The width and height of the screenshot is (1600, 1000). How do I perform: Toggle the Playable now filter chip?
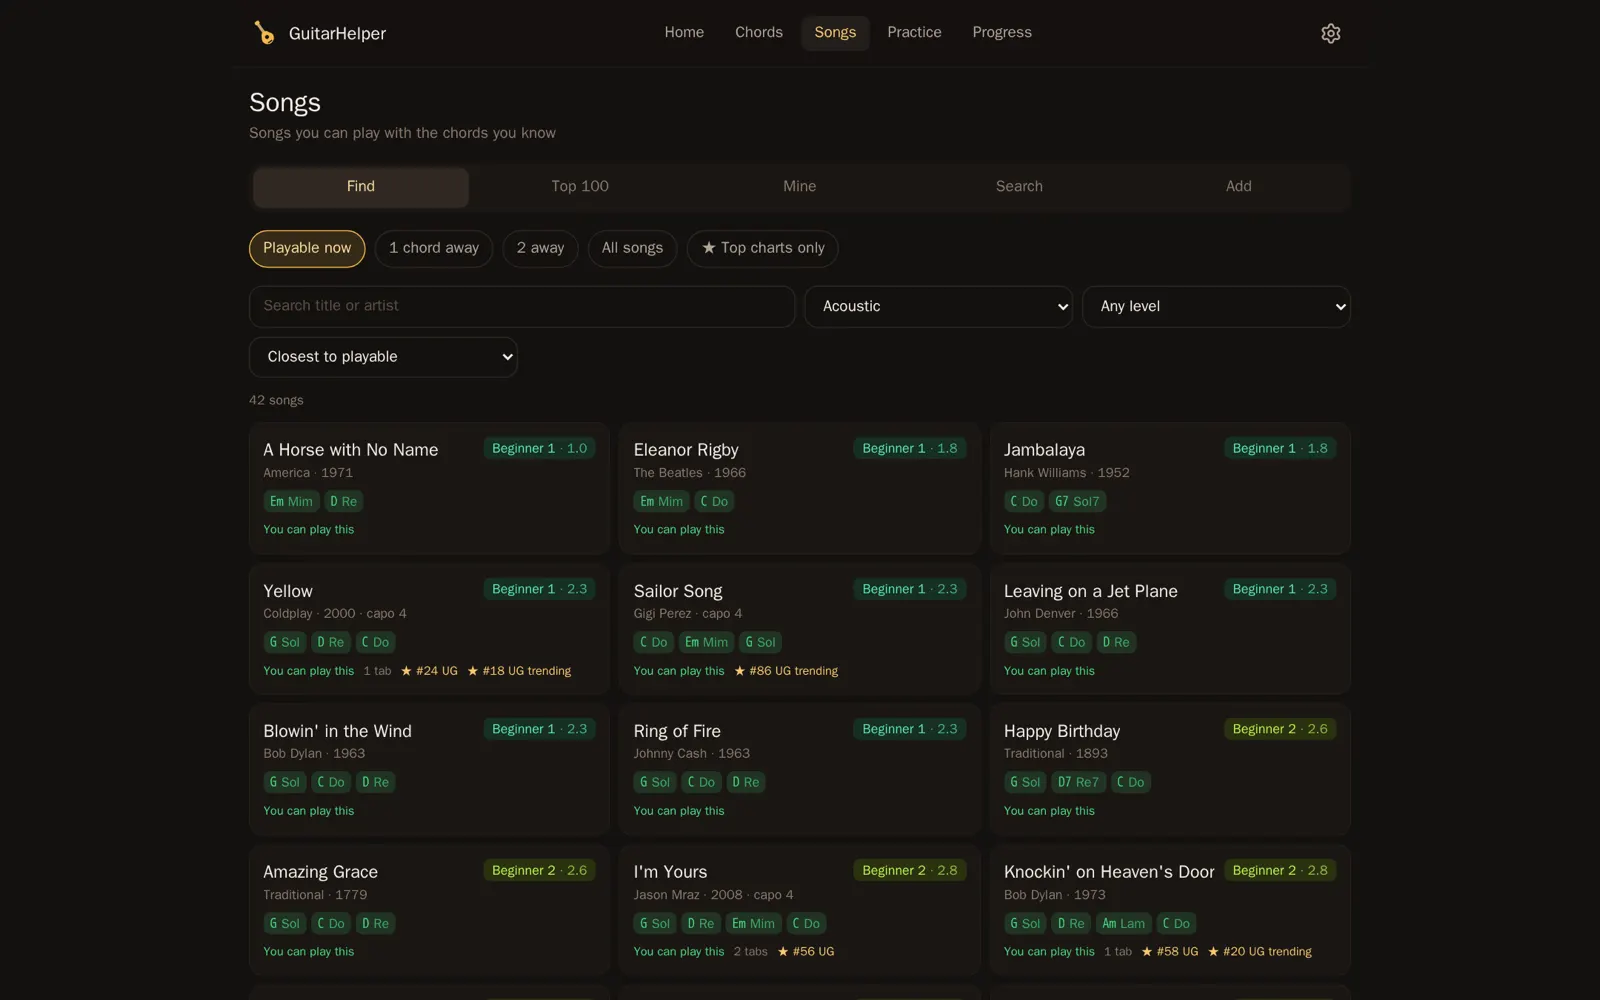[307, 248]
